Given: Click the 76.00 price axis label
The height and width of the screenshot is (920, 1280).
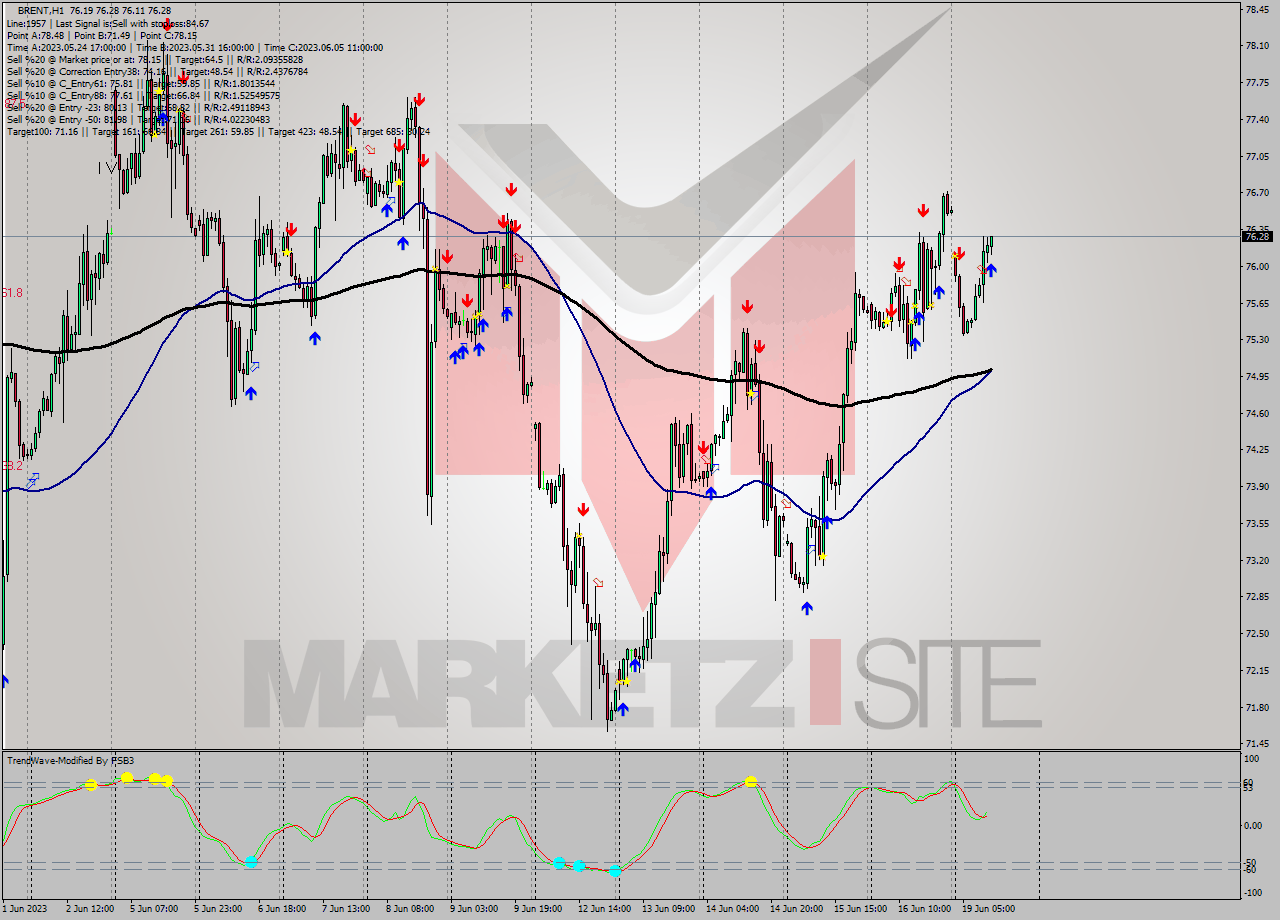Looking at the screenshot, I should (1257, 266).
